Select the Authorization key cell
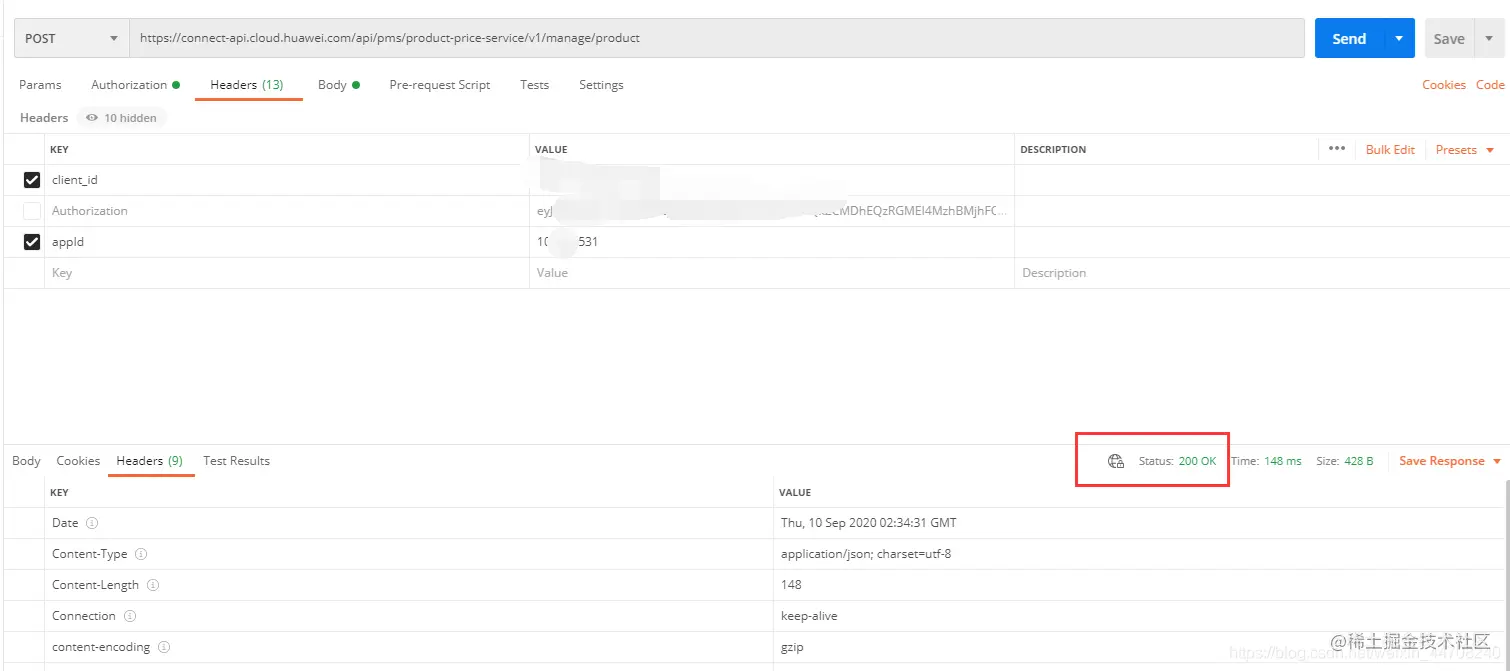 click(287, 211)
